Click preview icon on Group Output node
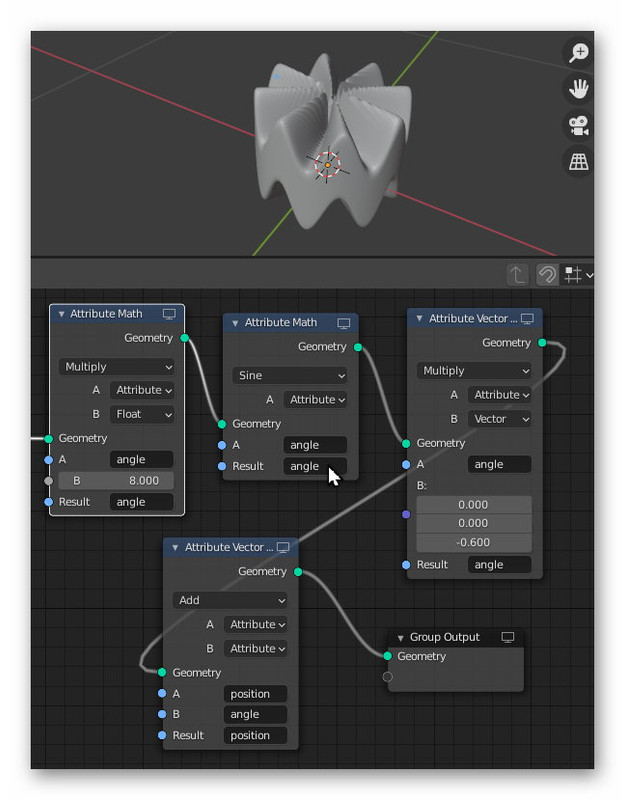 508,637
